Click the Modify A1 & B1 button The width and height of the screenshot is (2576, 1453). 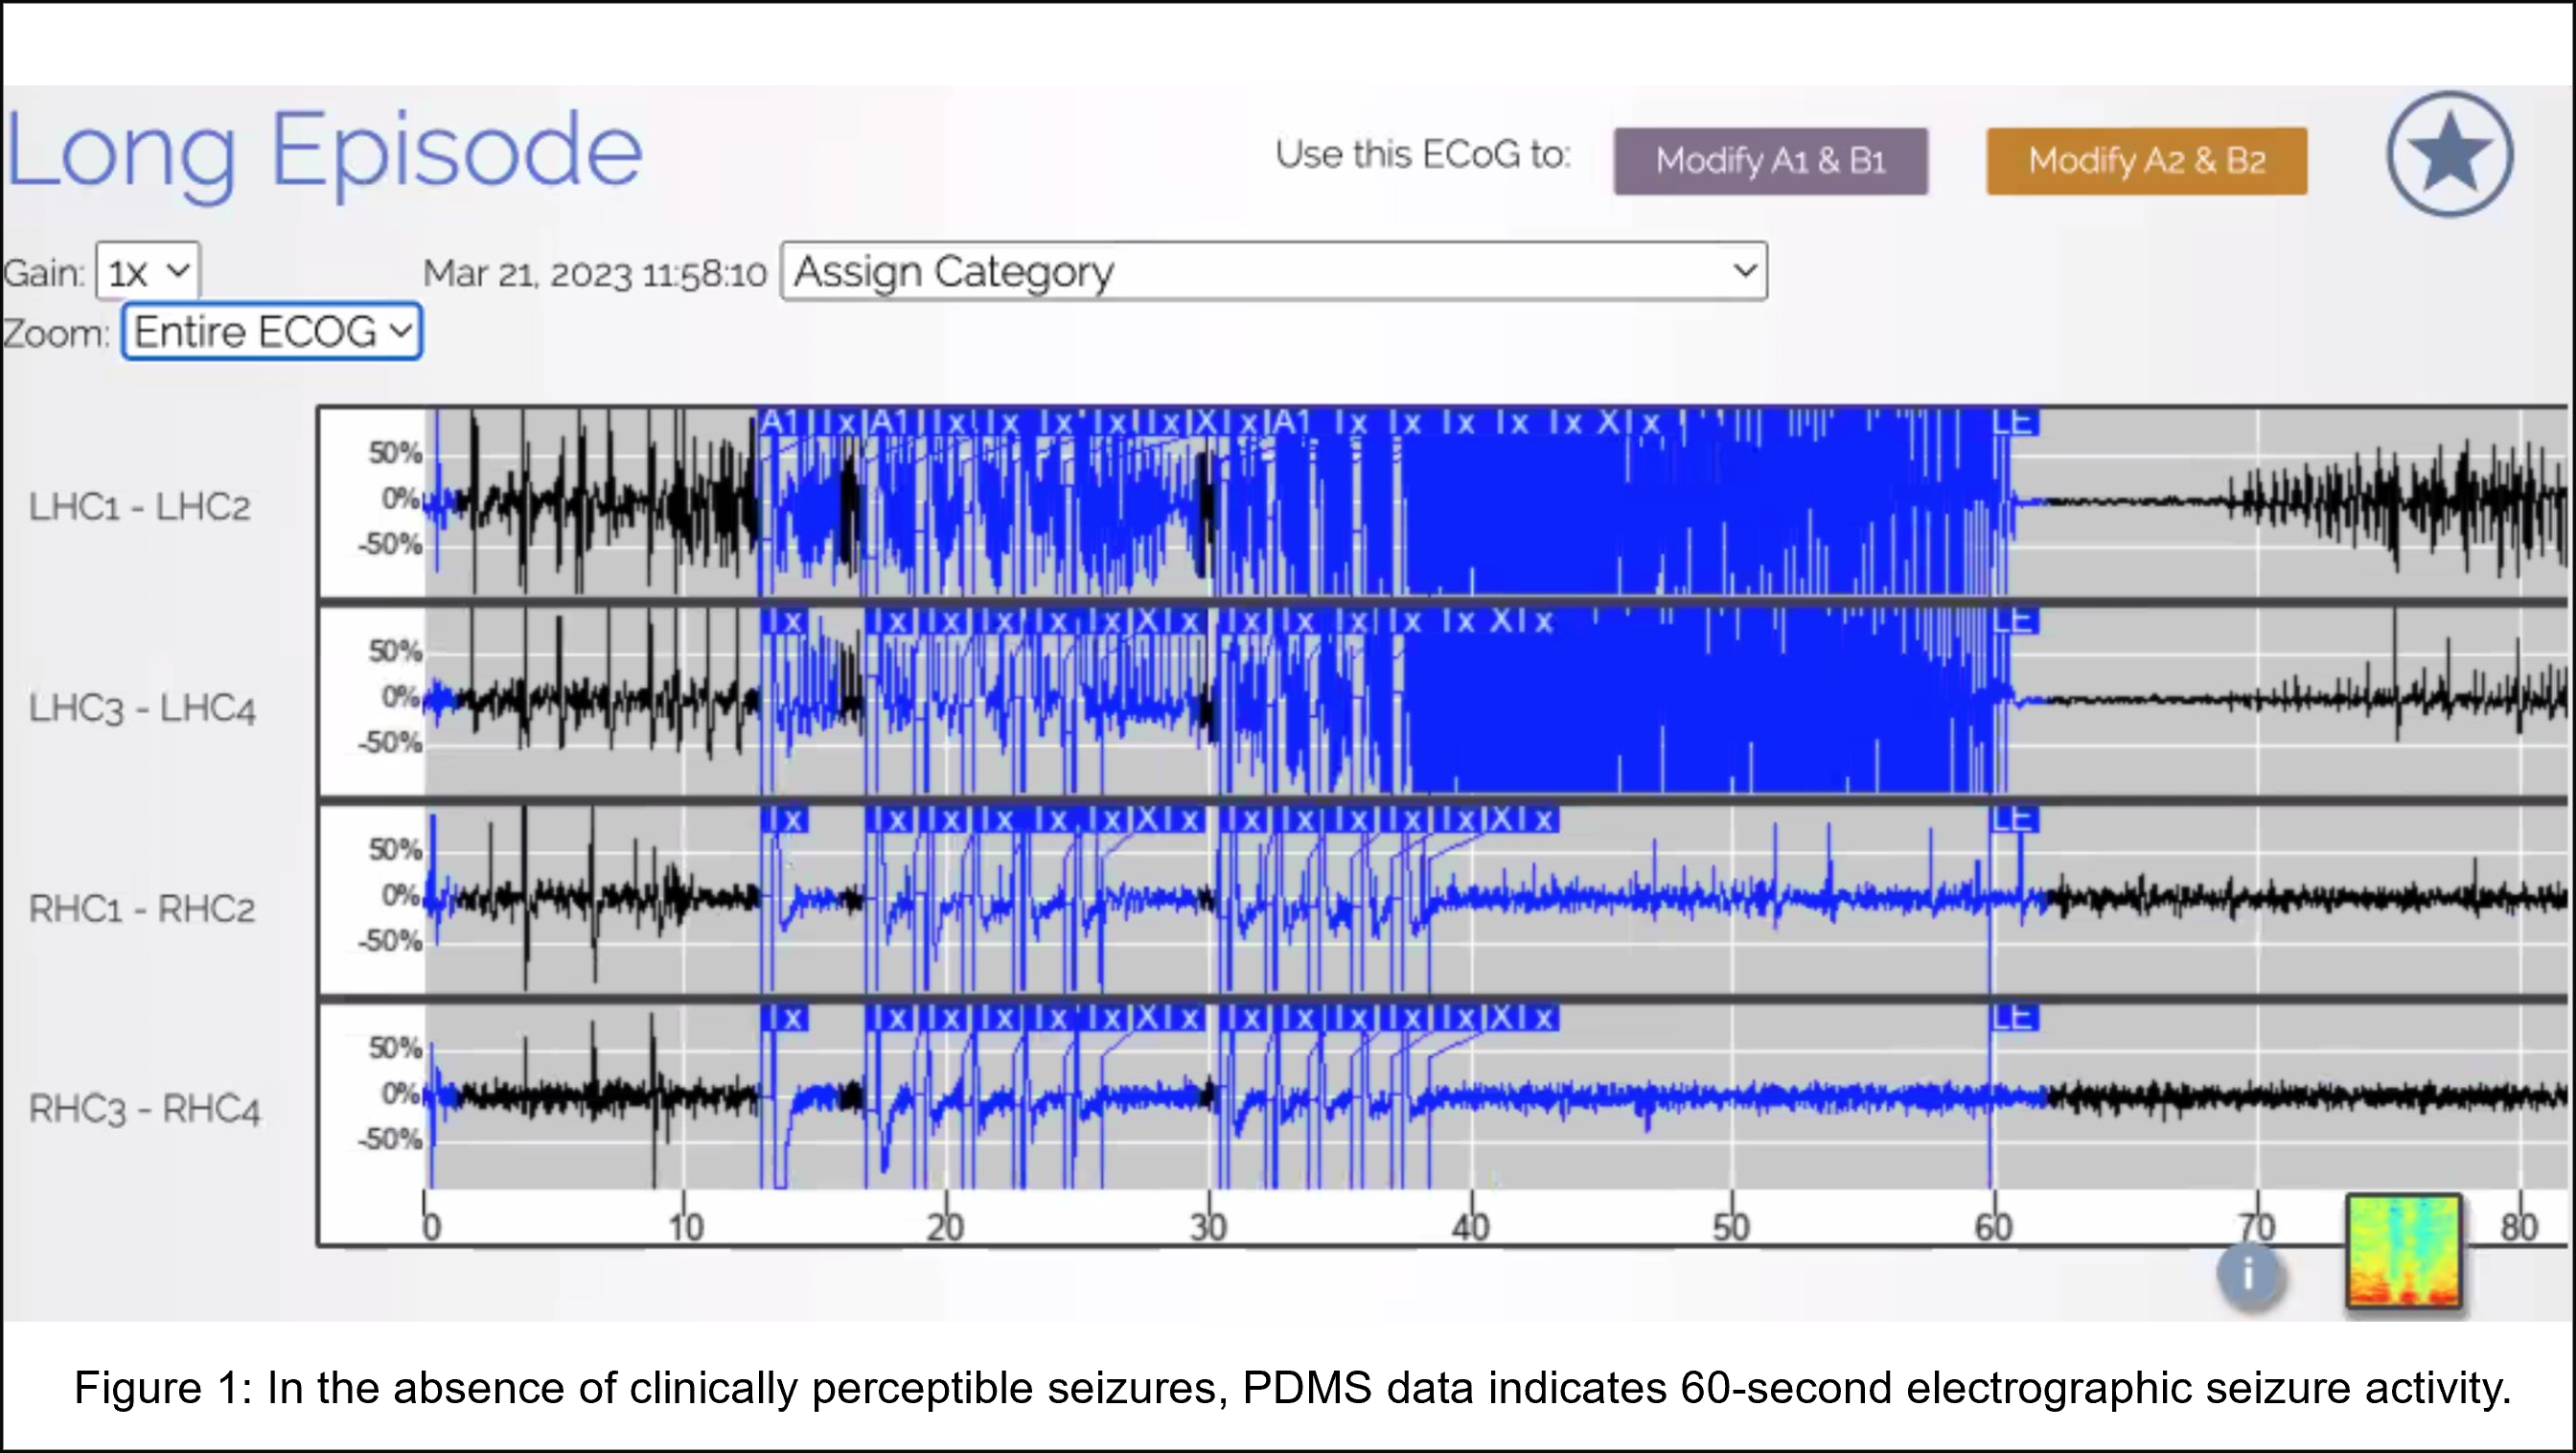point(1770,161)
